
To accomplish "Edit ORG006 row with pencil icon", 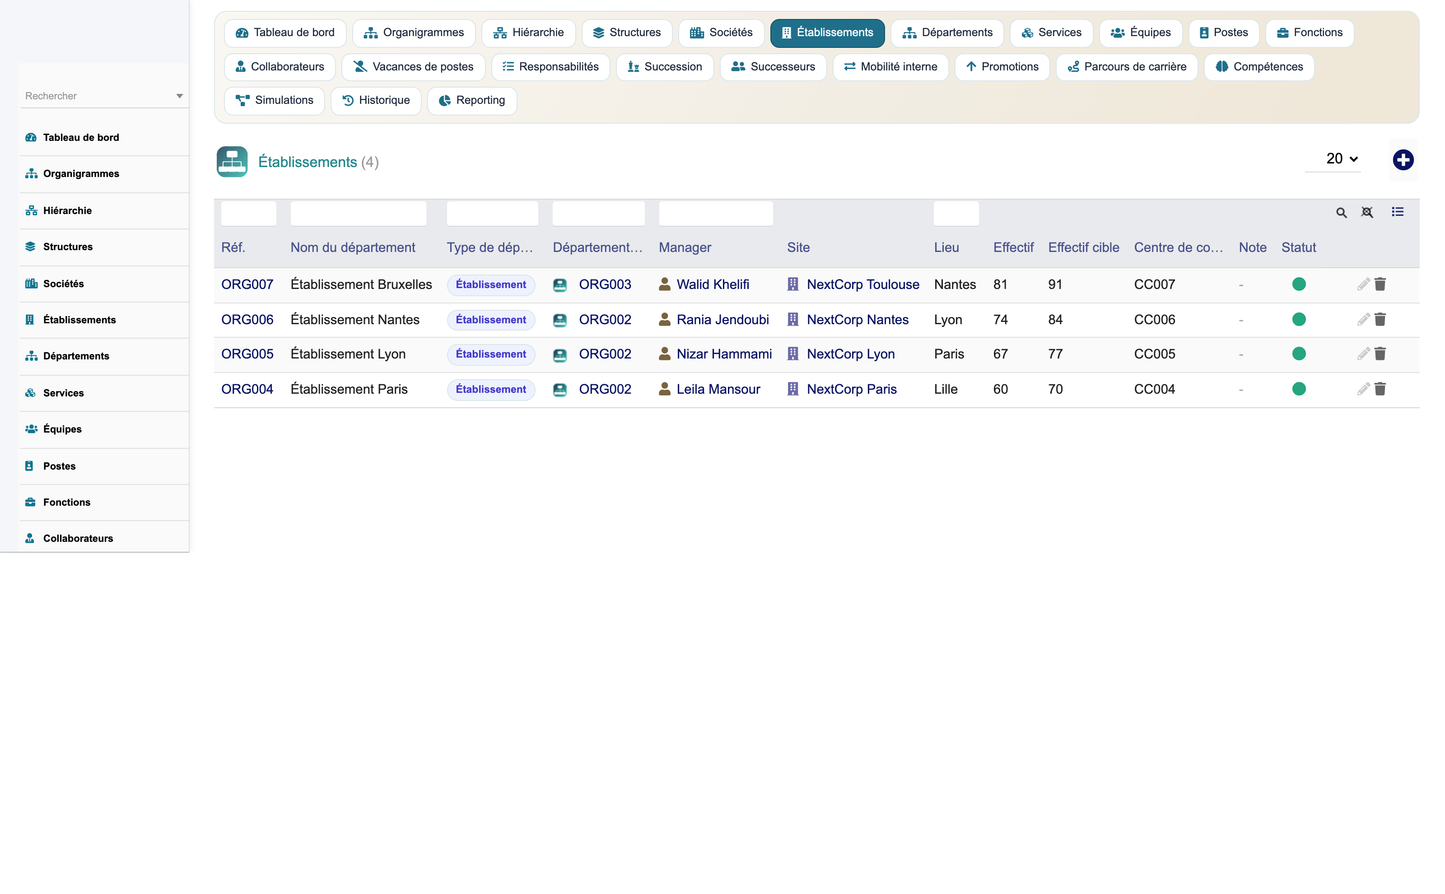I will click(1363, 319).
